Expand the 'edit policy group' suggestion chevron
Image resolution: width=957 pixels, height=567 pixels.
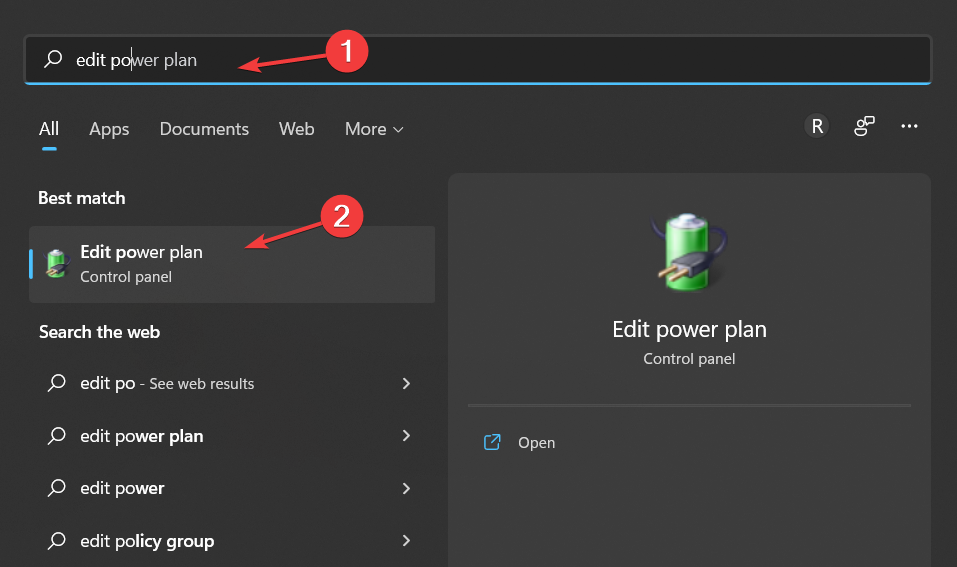point(406,540)
